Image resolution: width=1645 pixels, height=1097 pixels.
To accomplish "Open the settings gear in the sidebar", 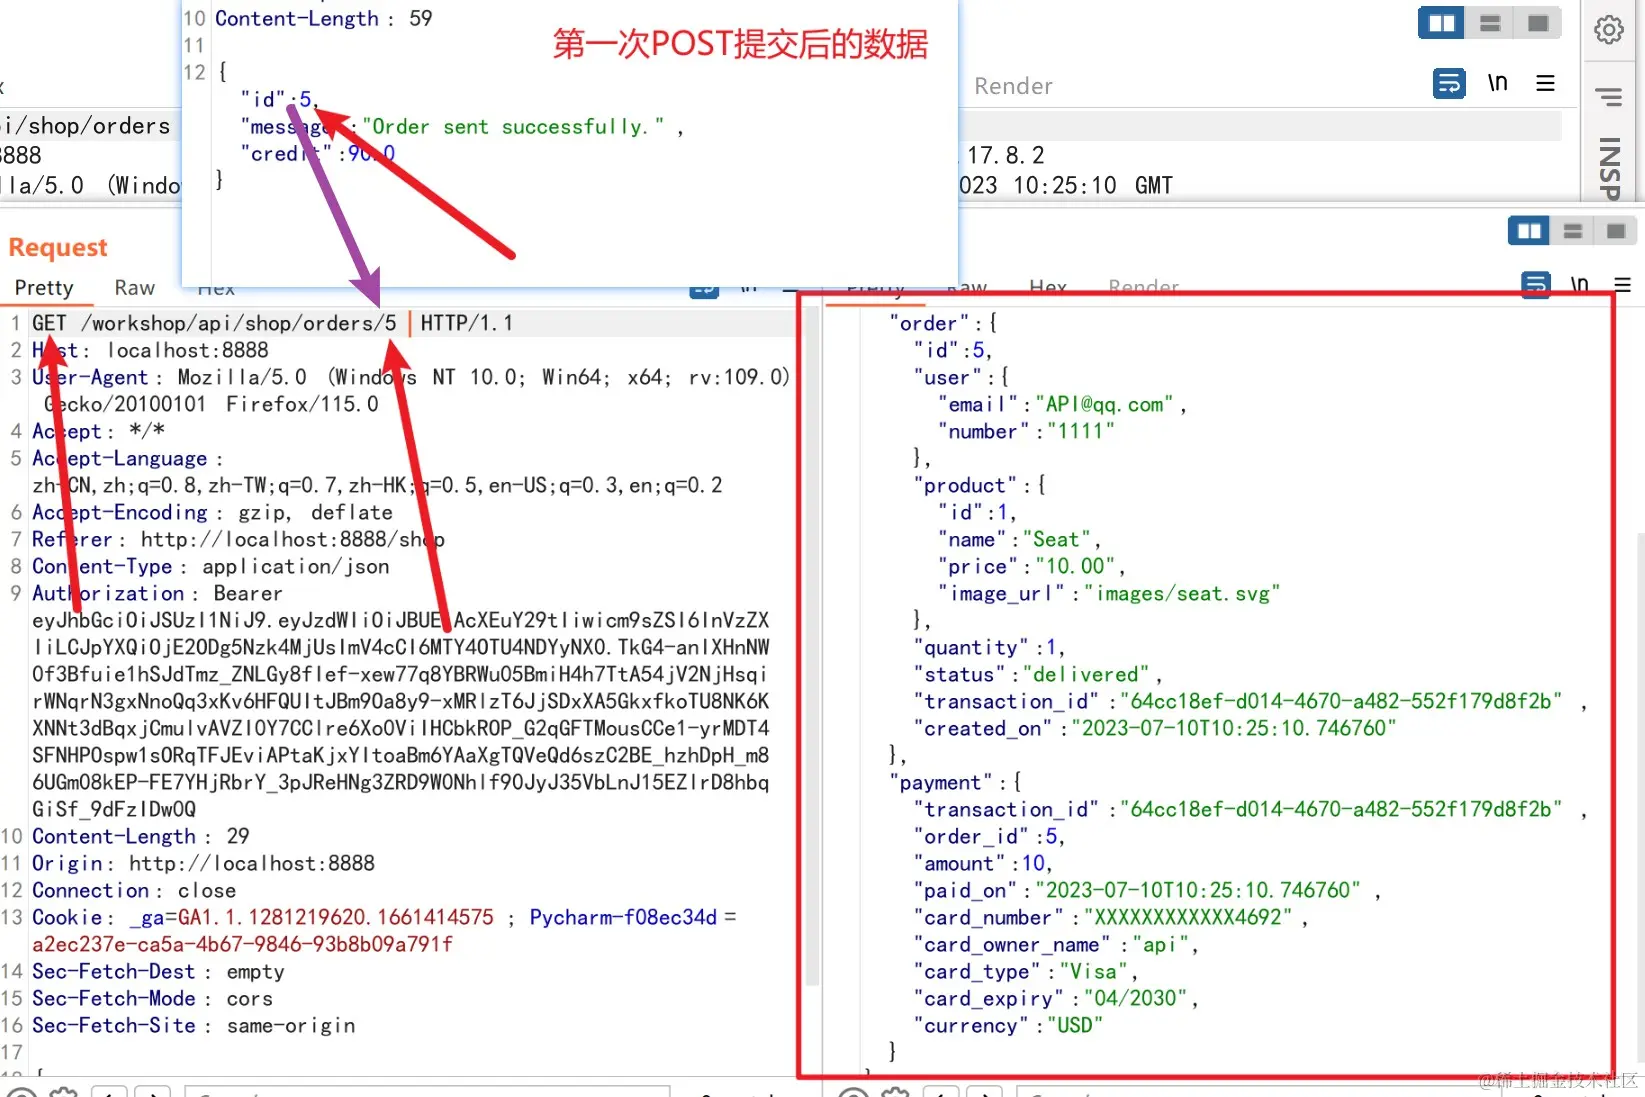I will 1608,30.
